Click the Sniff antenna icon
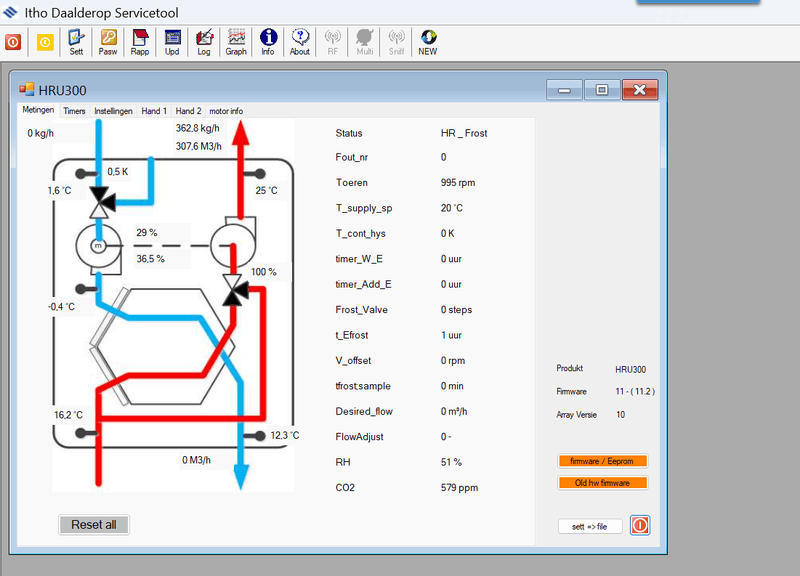The height and width of the screenshot is (576, 800). click(x=396, y=42)
